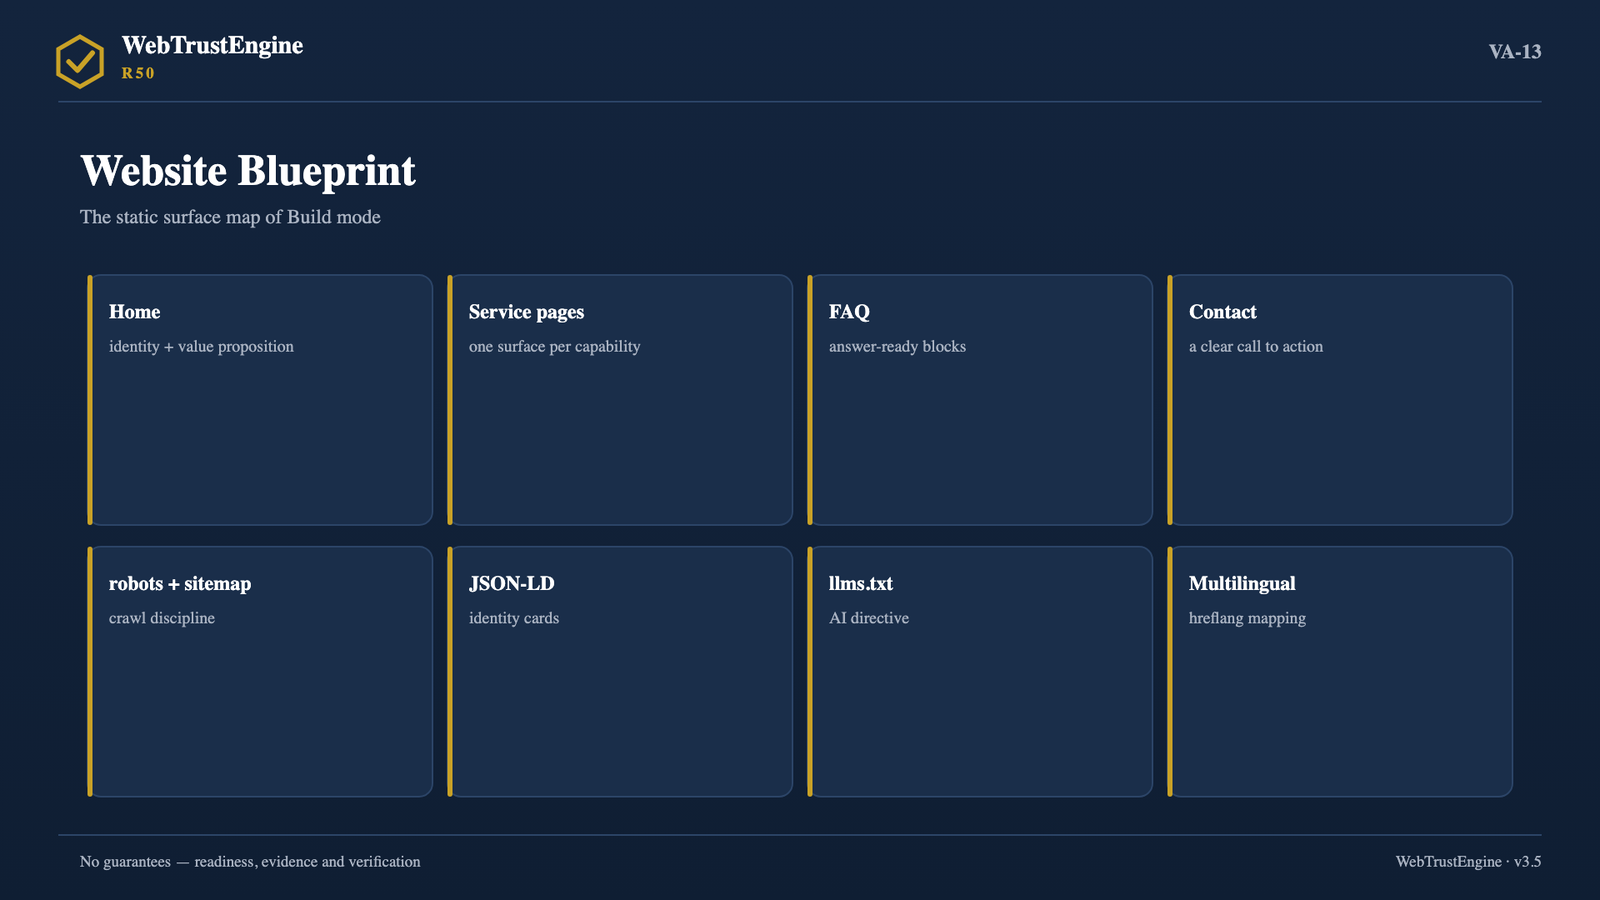This screenshot has width=1600, height=900.
Task: Click the WebTrustEngine hexagon checkmark logo
Action: pos(80,62)
